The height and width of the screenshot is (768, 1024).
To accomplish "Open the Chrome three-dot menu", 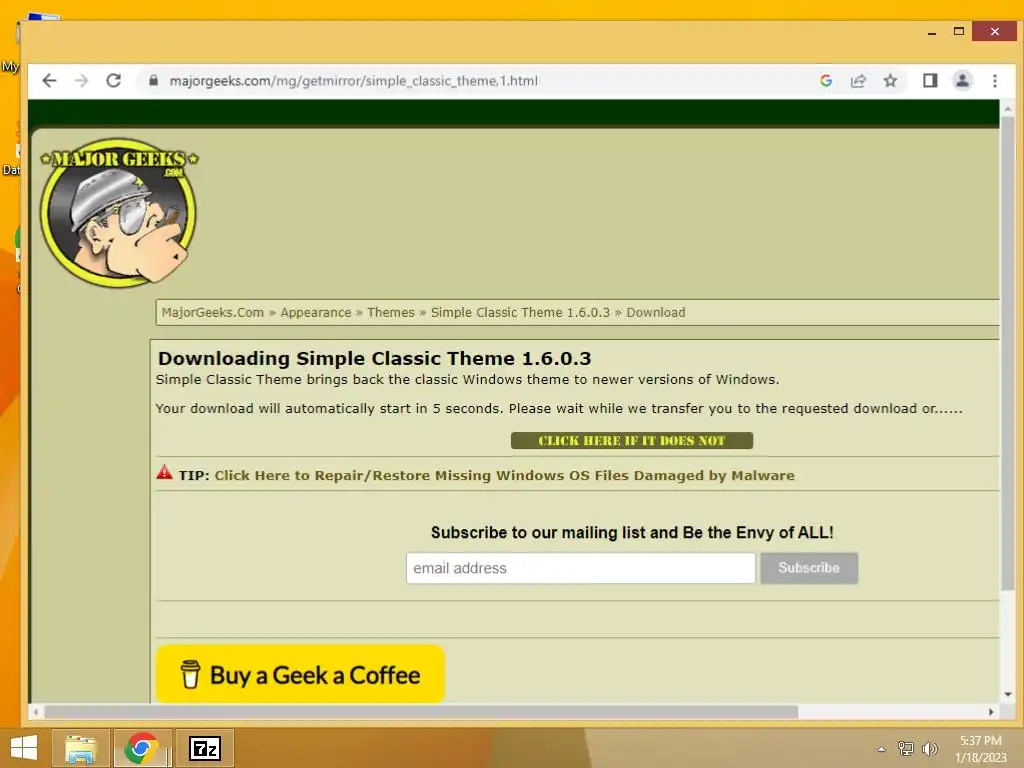I will click(x=995, y=80).
